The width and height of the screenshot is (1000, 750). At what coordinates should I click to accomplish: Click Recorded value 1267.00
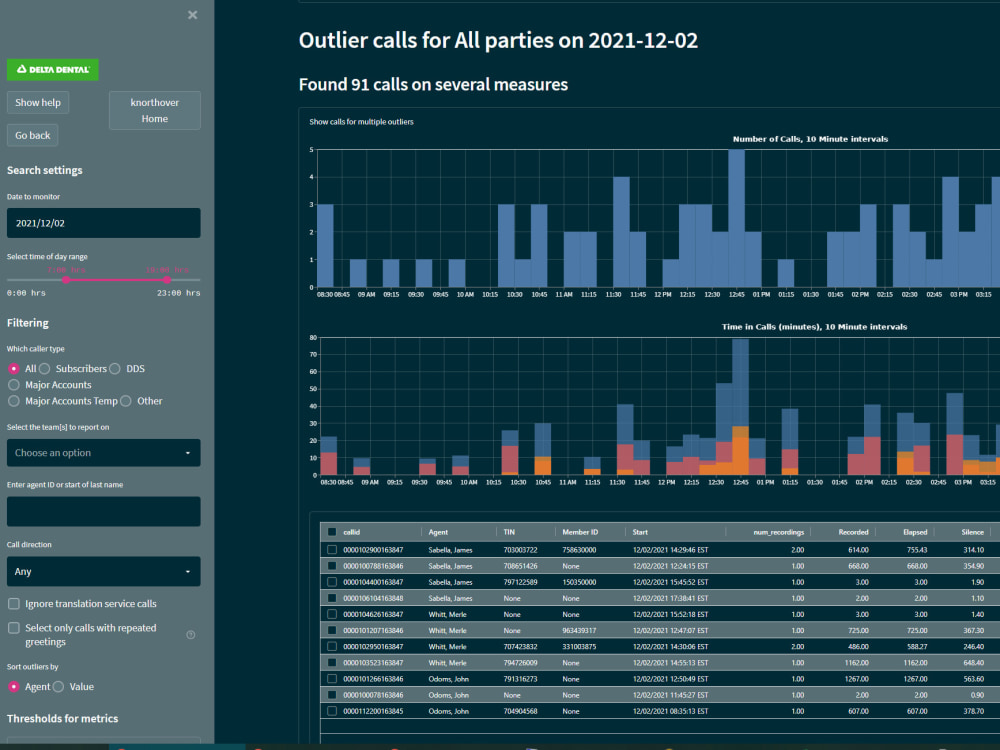pos(857,679)
